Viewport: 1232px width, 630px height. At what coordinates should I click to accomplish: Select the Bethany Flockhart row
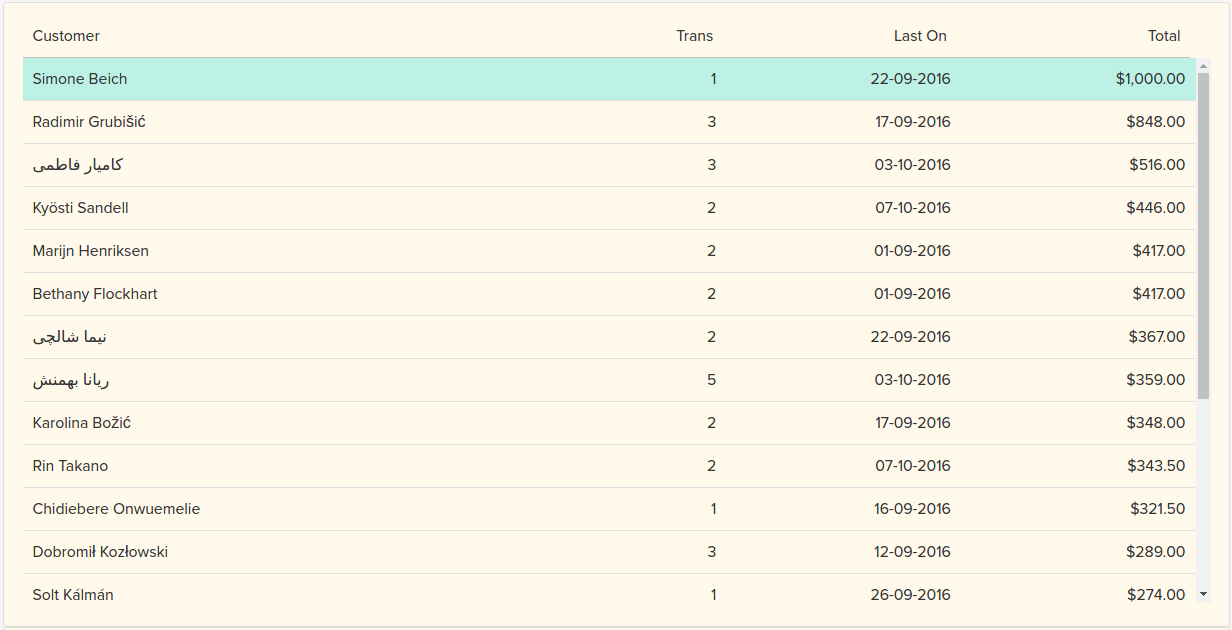click(x=95, y=294)
